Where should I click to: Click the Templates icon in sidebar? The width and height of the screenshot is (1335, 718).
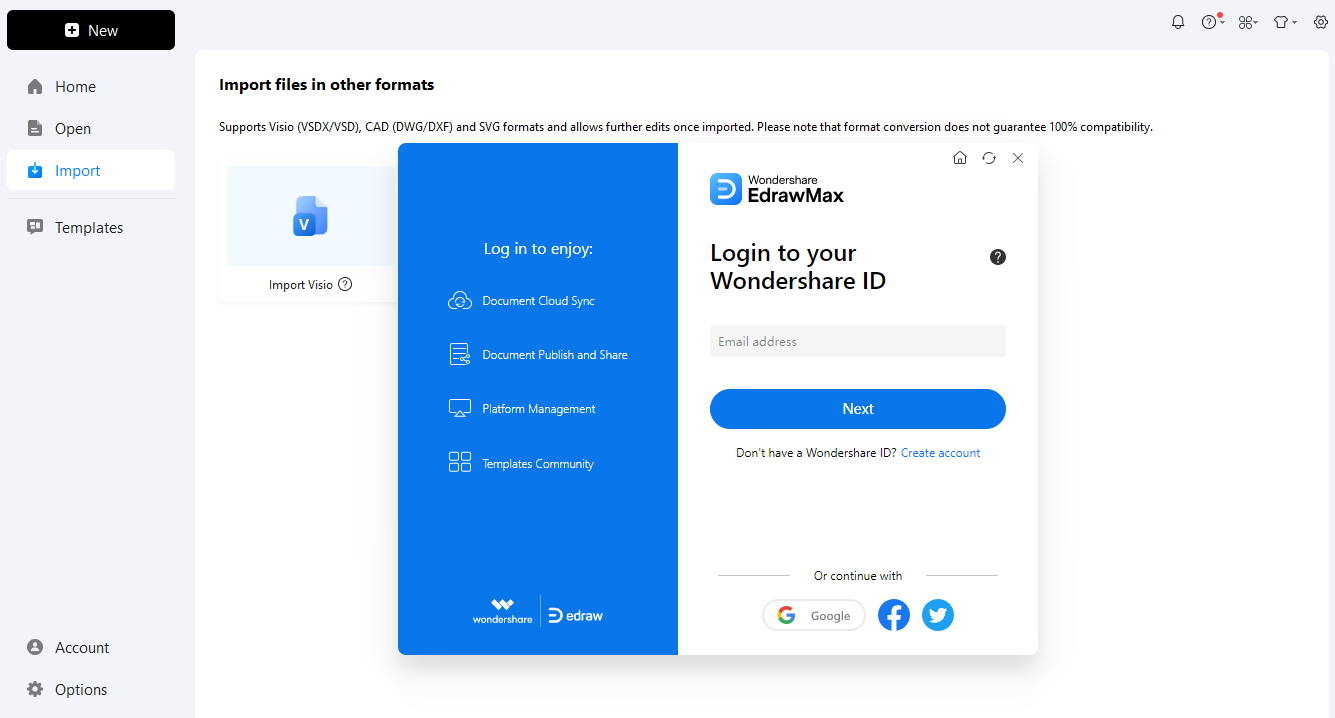point(35,227)
